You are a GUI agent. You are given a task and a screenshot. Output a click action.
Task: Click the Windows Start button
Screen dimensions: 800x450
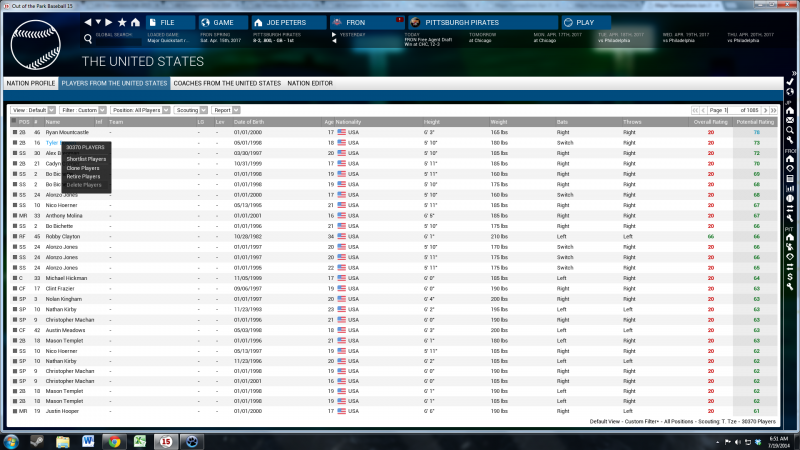(11, 441)
